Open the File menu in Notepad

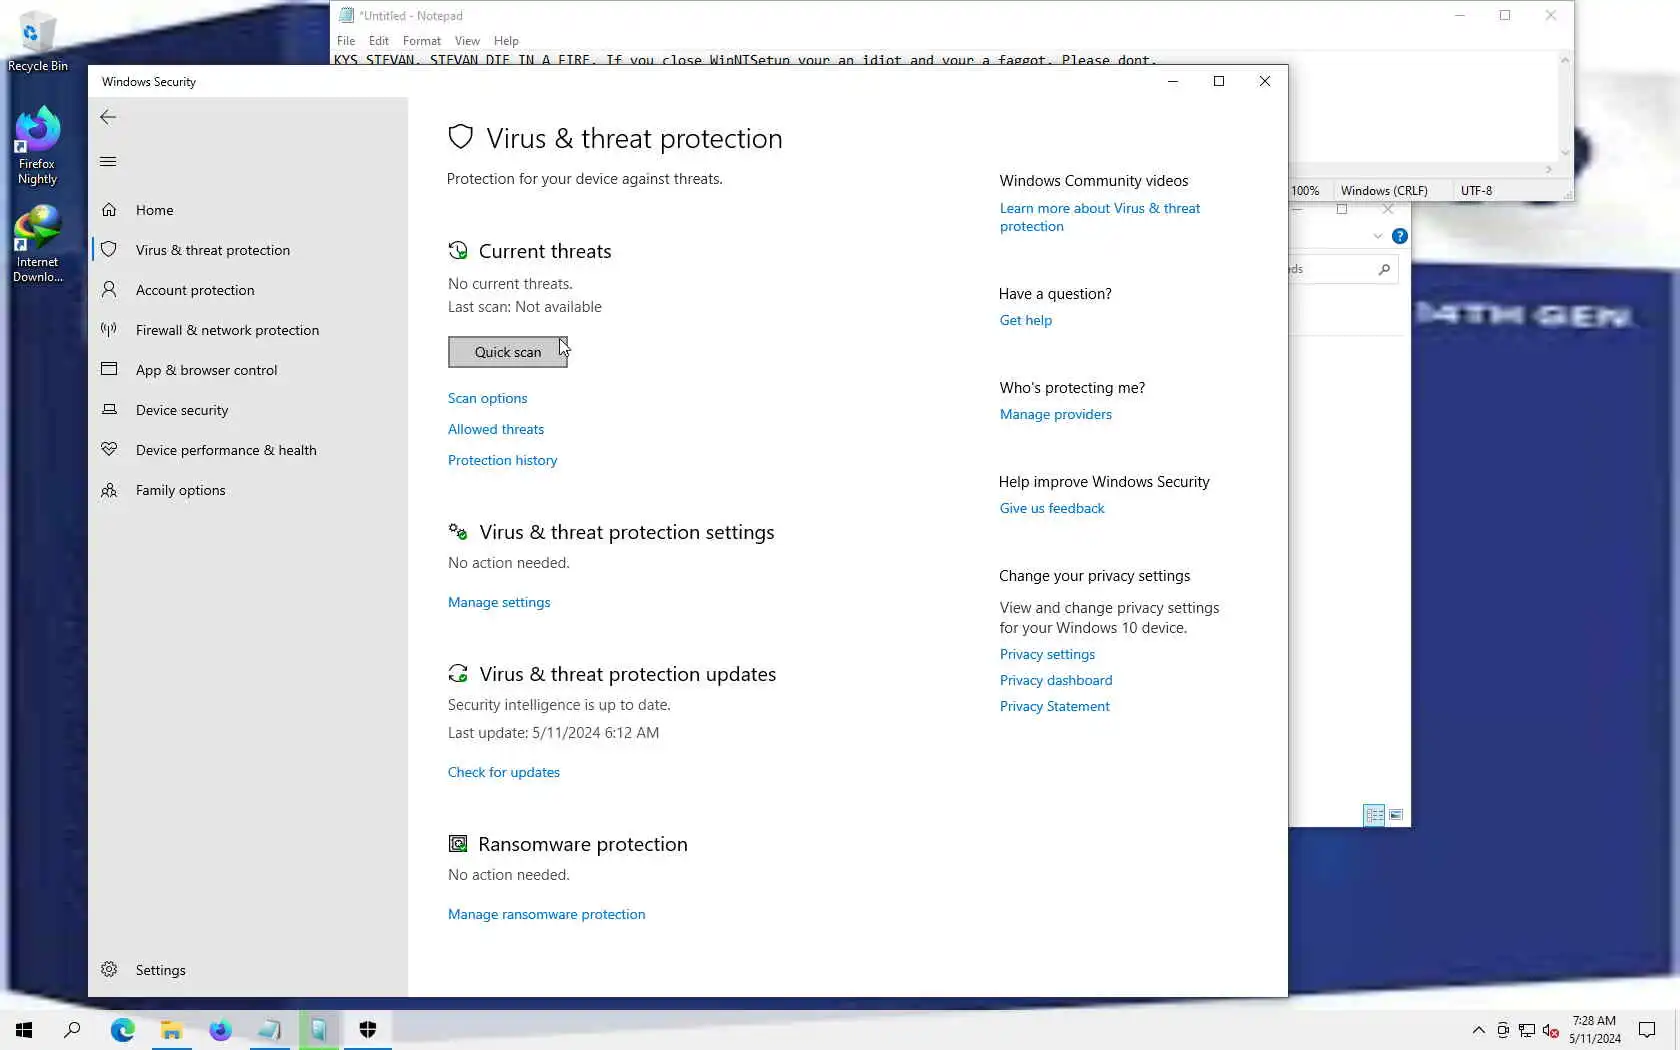point(346,41)
